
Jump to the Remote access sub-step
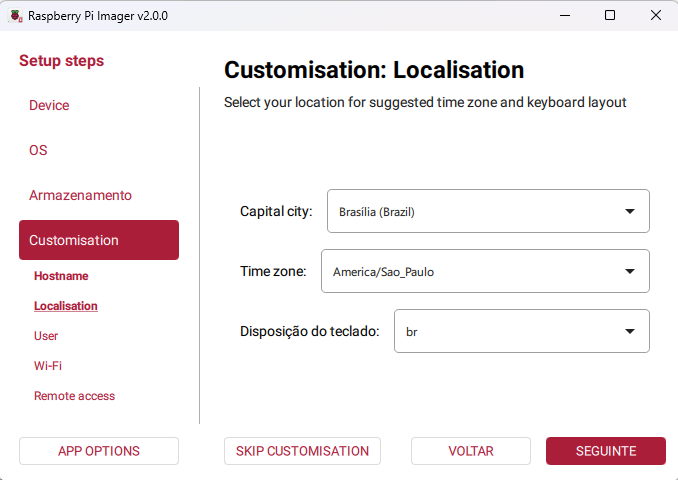click(x=74, y=396)
